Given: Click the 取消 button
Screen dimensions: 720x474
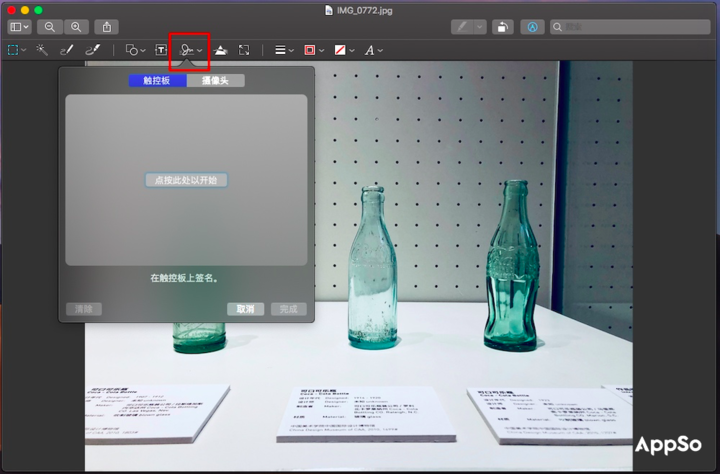Looking at the screenshot, I should click(x=246, y=309).
